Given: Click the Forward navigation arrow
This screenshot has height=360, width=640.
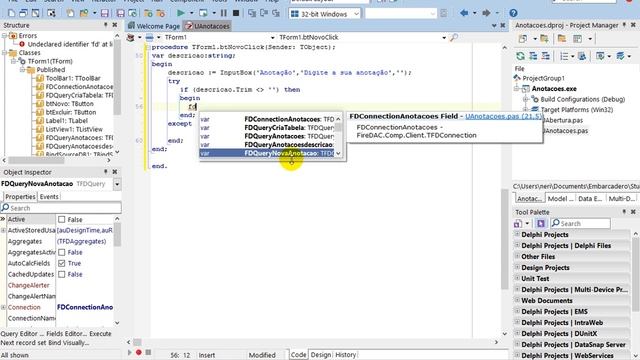Looking at the screenshot, I should [x=486, y=13].
